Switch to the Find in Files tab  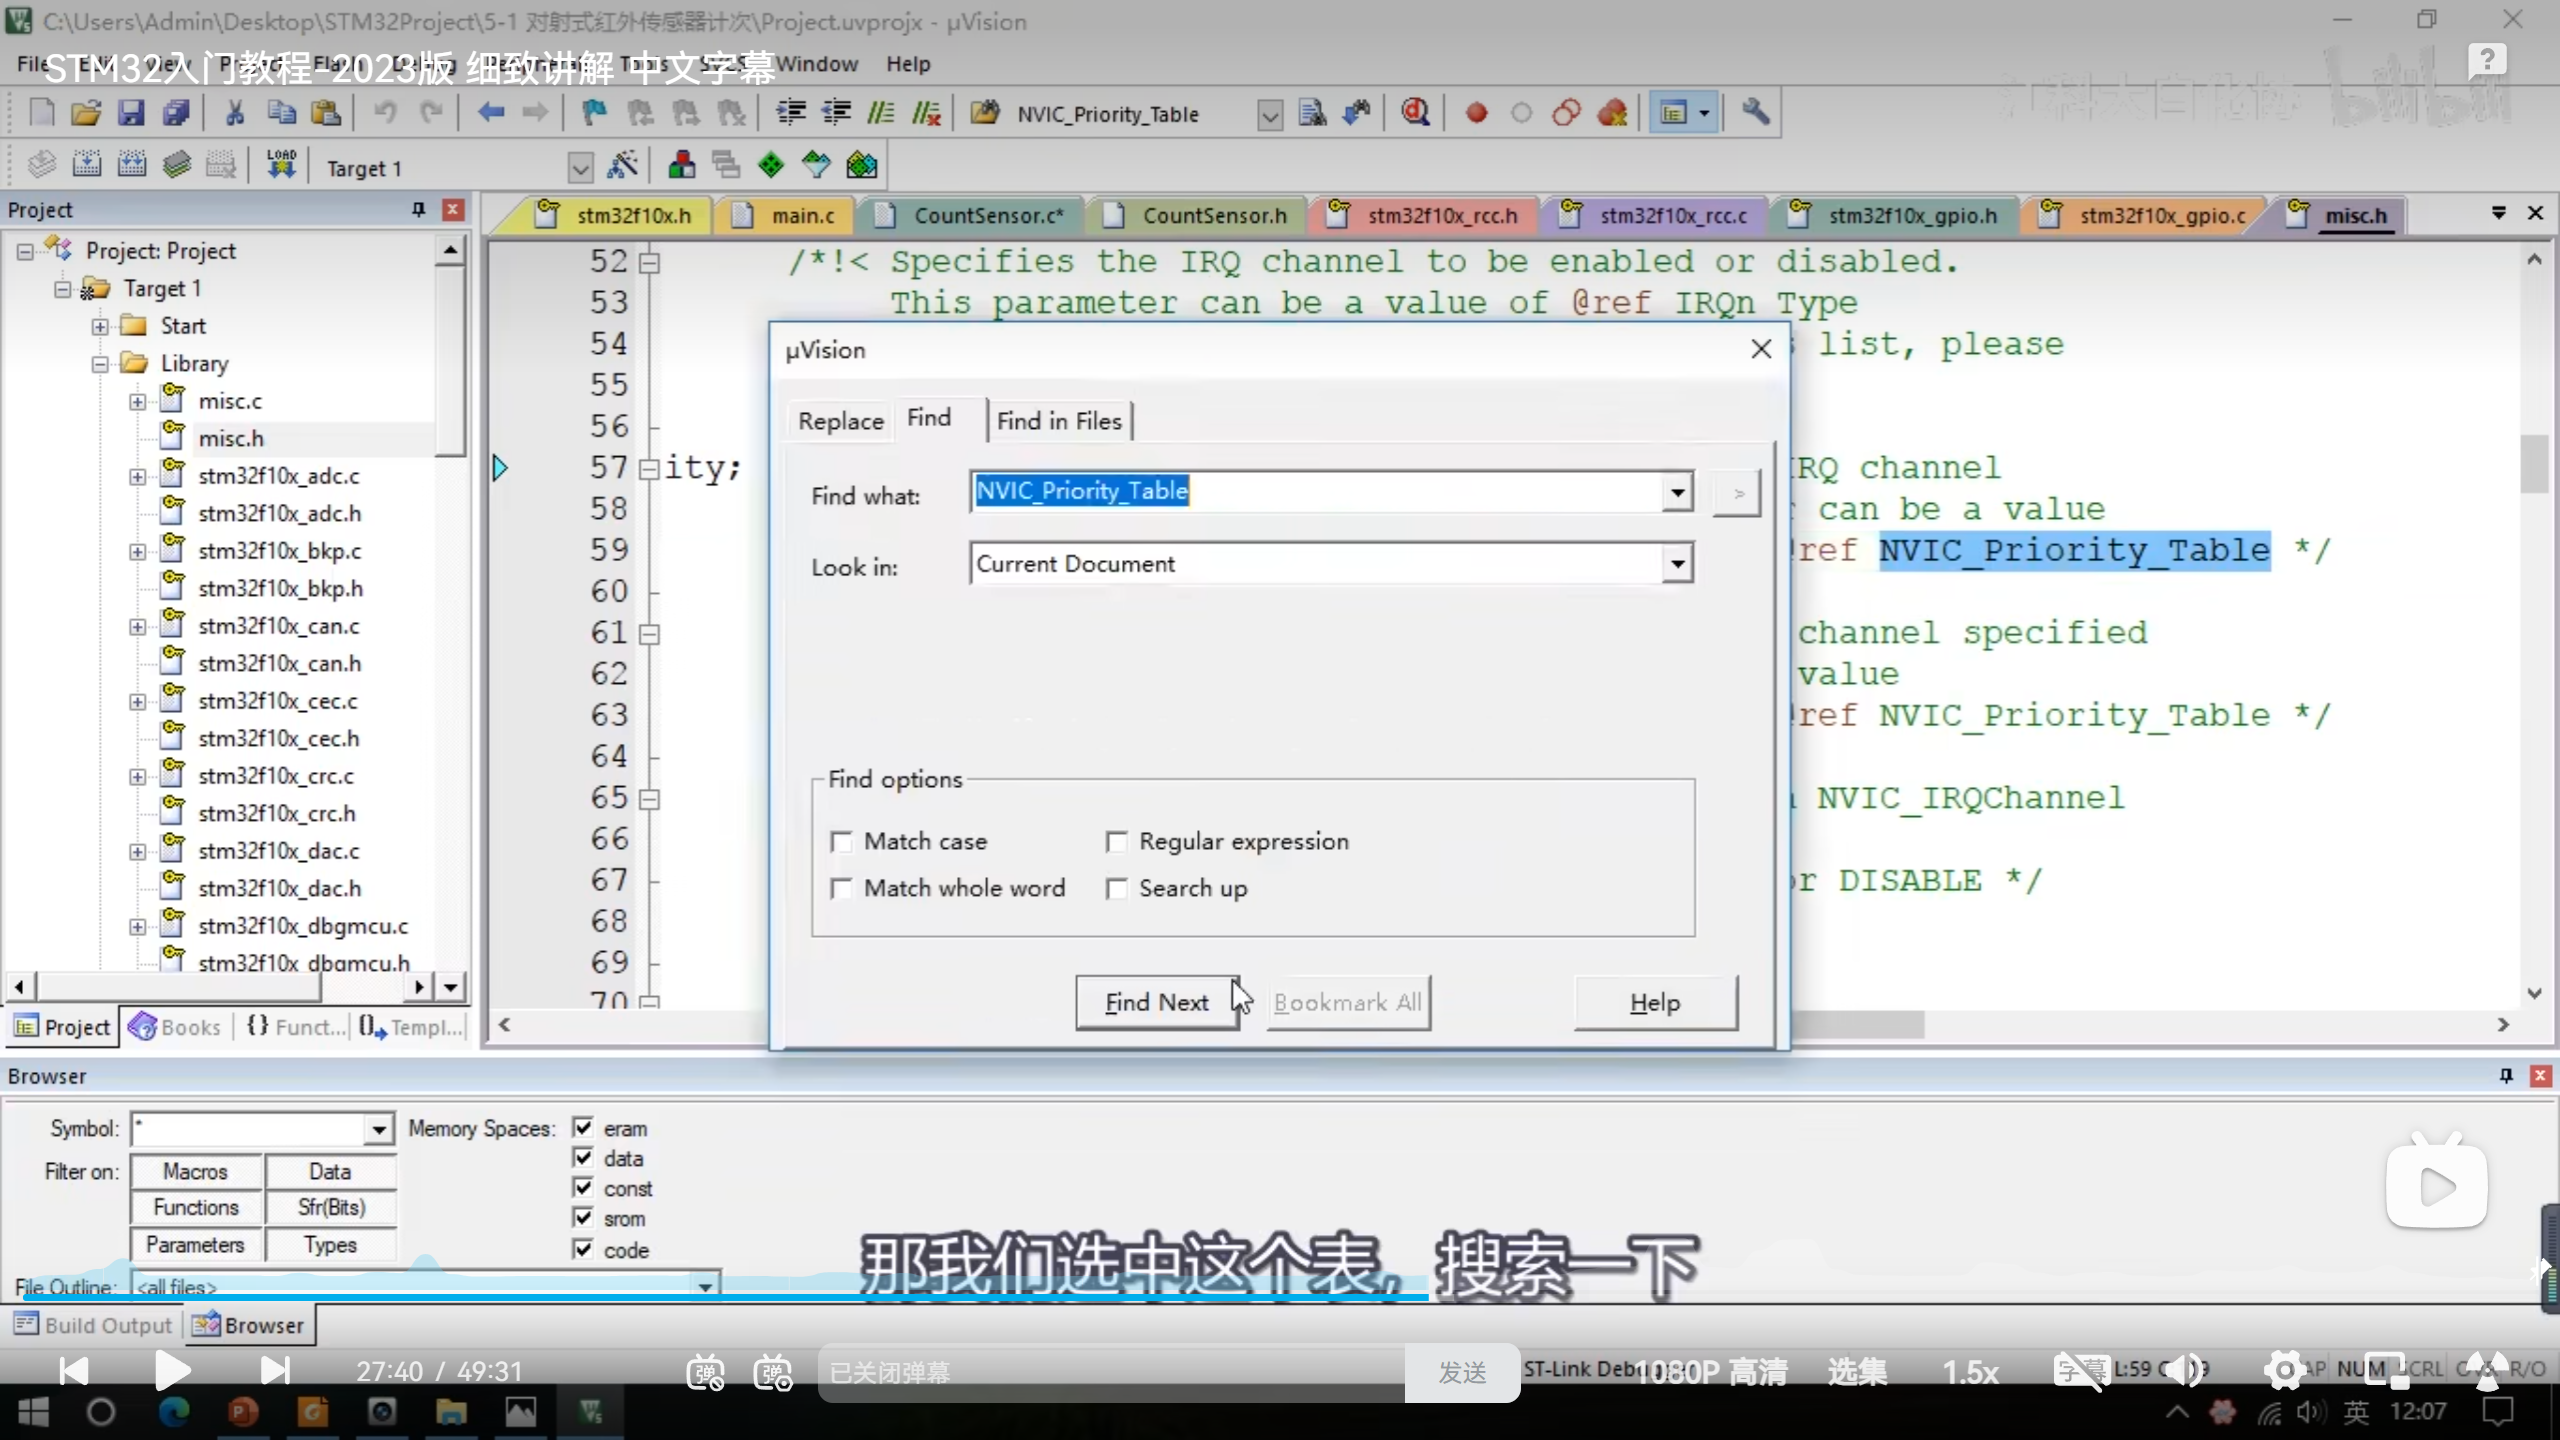click(1058, 421)
